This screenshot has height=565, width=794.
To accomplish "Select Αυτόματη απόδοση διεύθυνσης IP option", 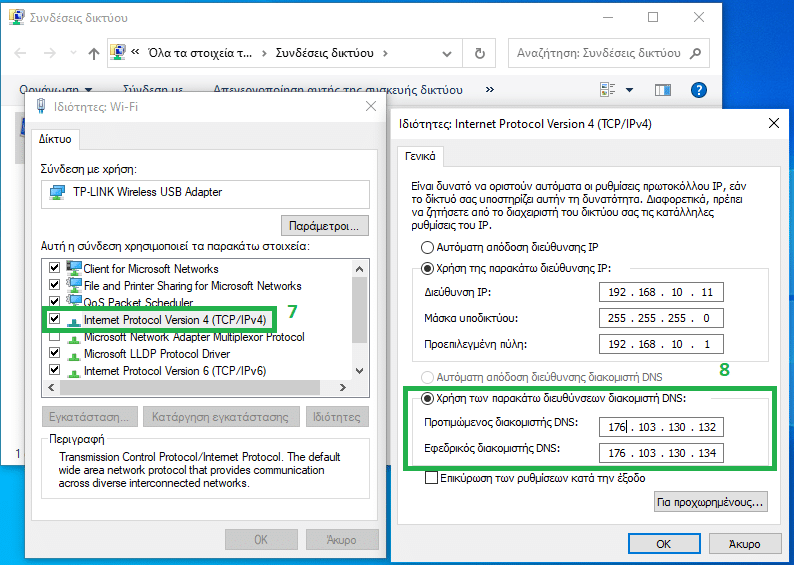I will [427, 248].
